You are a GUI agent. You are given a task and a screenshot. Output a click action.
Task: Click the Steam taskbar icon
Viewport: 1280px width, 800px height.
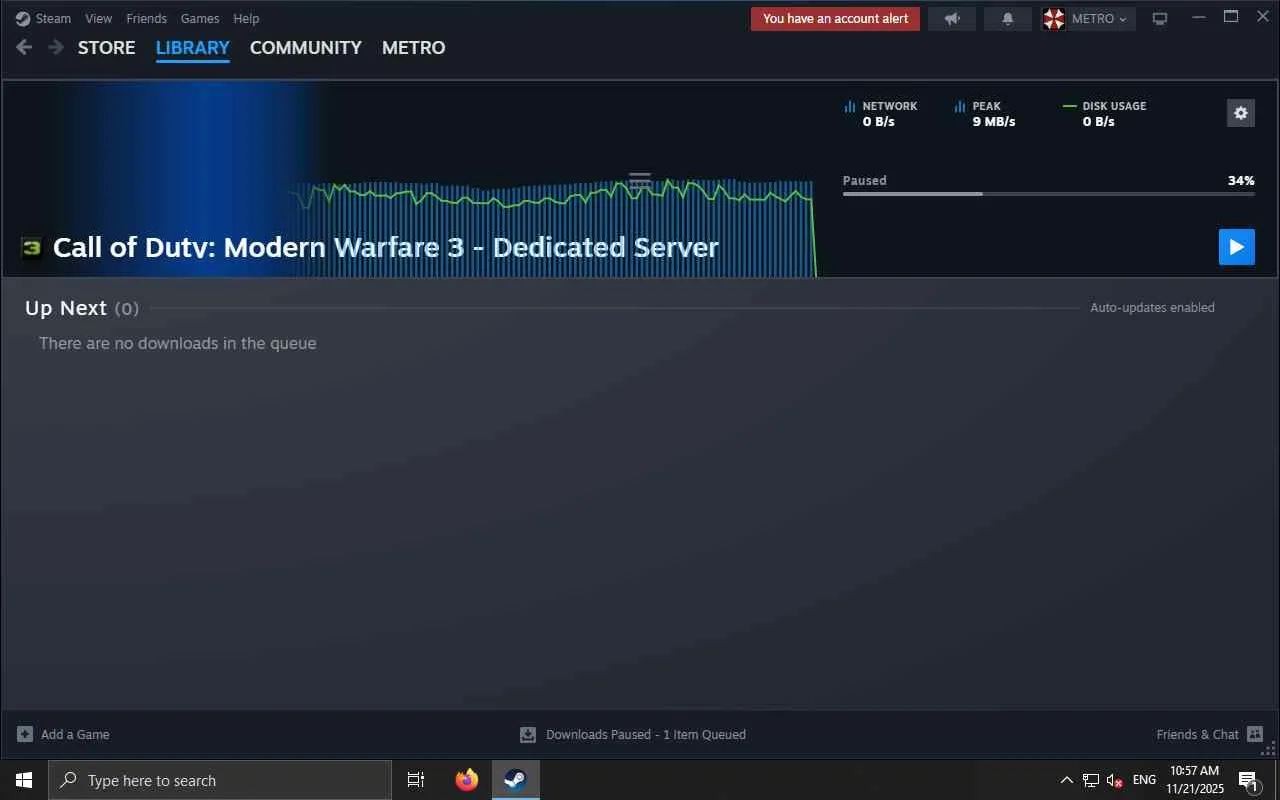tap(515, 780)
